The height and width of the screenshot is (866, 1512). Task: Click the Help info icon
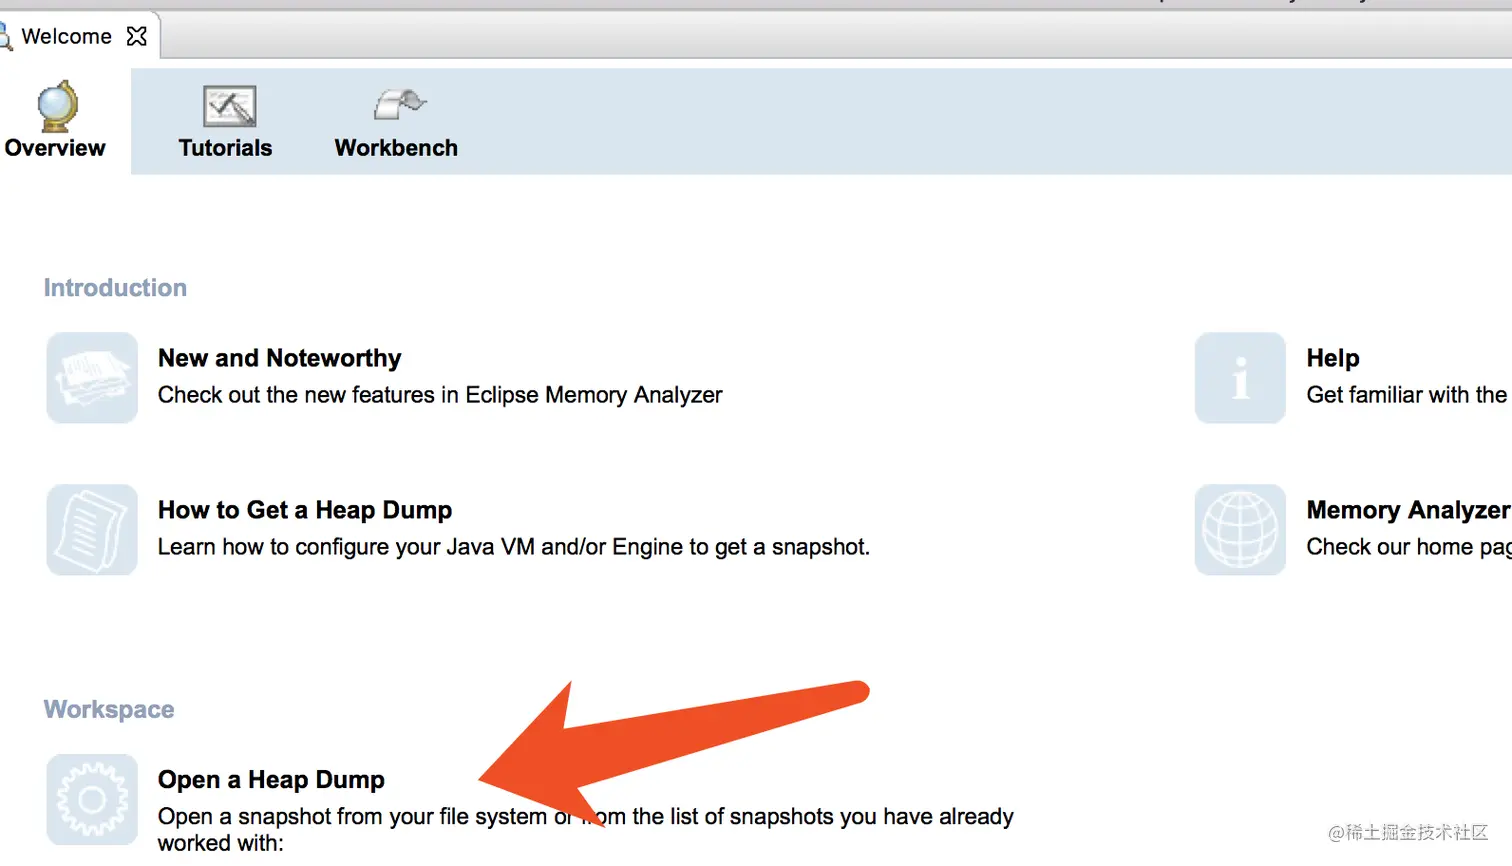pos(1240,378)
